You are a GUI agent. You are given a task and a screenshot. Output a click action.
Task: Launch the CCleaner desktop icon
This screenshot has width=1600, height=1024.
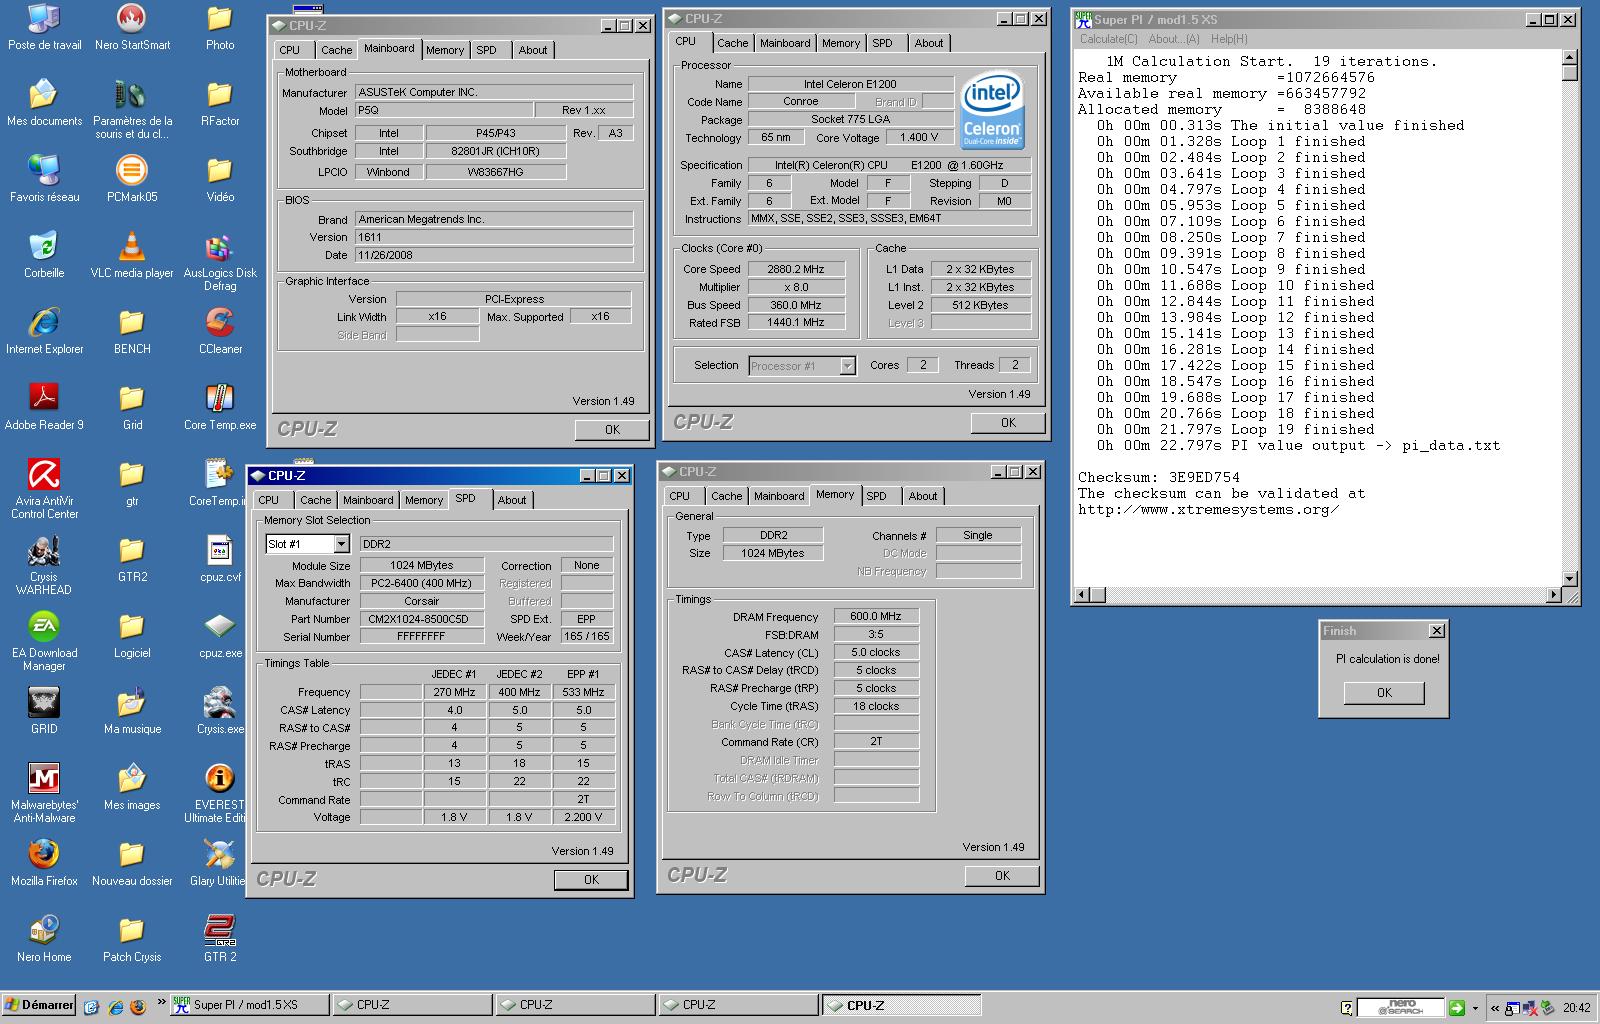220,331
